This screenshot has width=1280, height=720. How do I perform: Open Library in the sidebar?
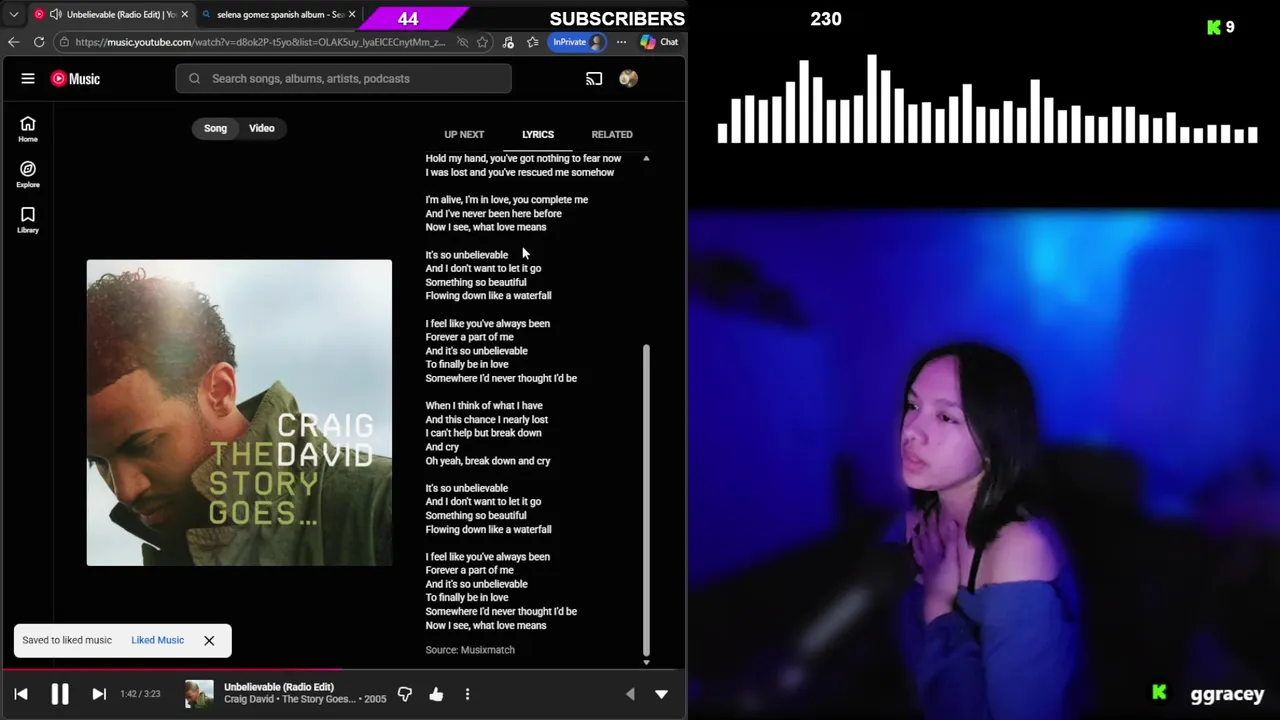coord(28,220)
